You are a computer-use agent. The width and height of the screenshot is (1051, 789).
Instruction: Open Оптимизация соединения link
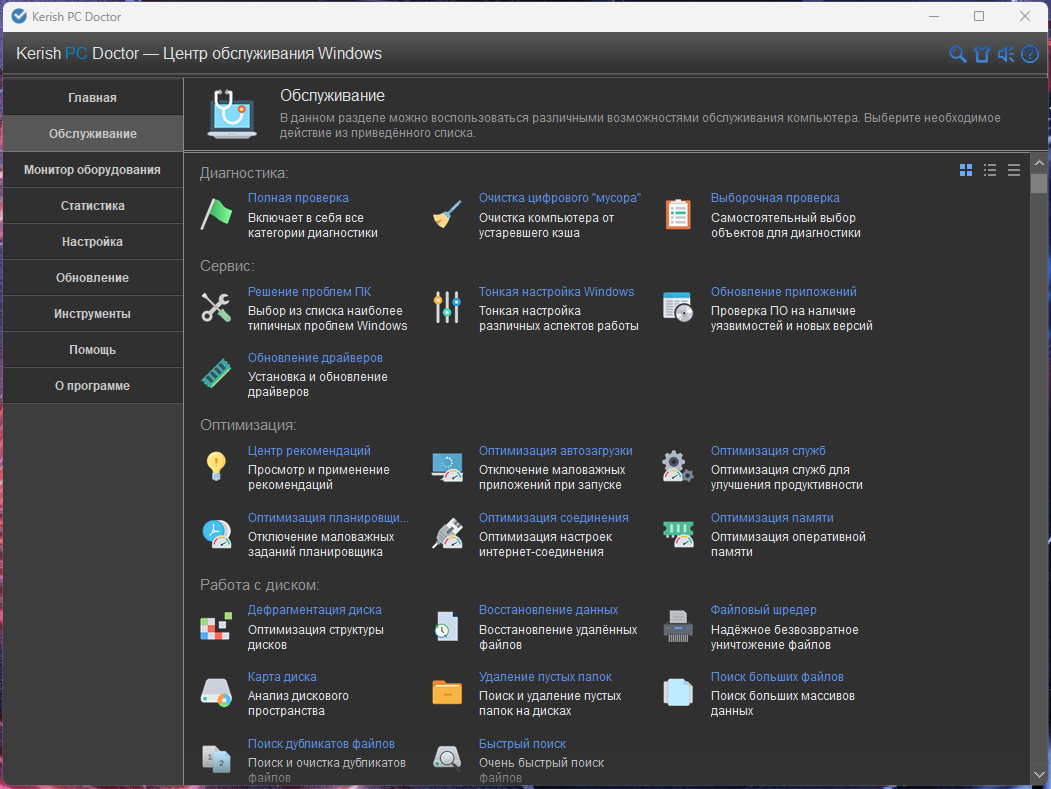(x=554, y=518)
